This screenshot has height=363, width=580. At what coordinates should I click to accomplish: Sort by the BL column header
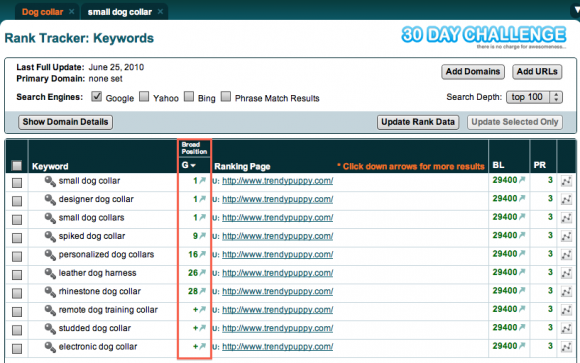pyautogui.click(x=498, y=165)
